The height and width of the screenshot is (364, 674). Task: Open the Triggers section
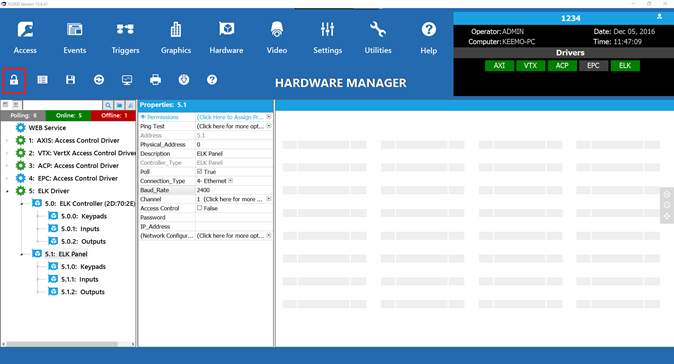(x=125, y=38)
